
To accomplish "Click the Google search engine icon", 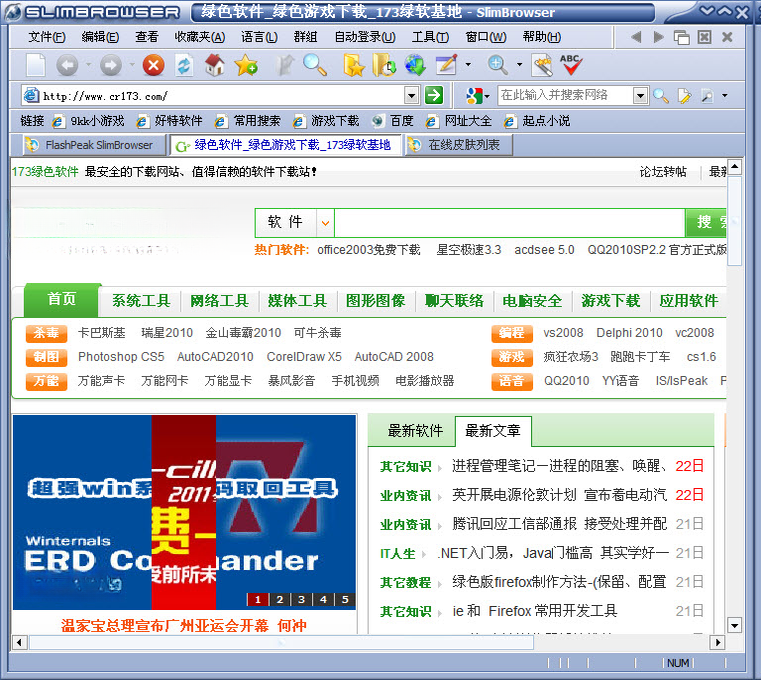I will click(x=474, y=96).
